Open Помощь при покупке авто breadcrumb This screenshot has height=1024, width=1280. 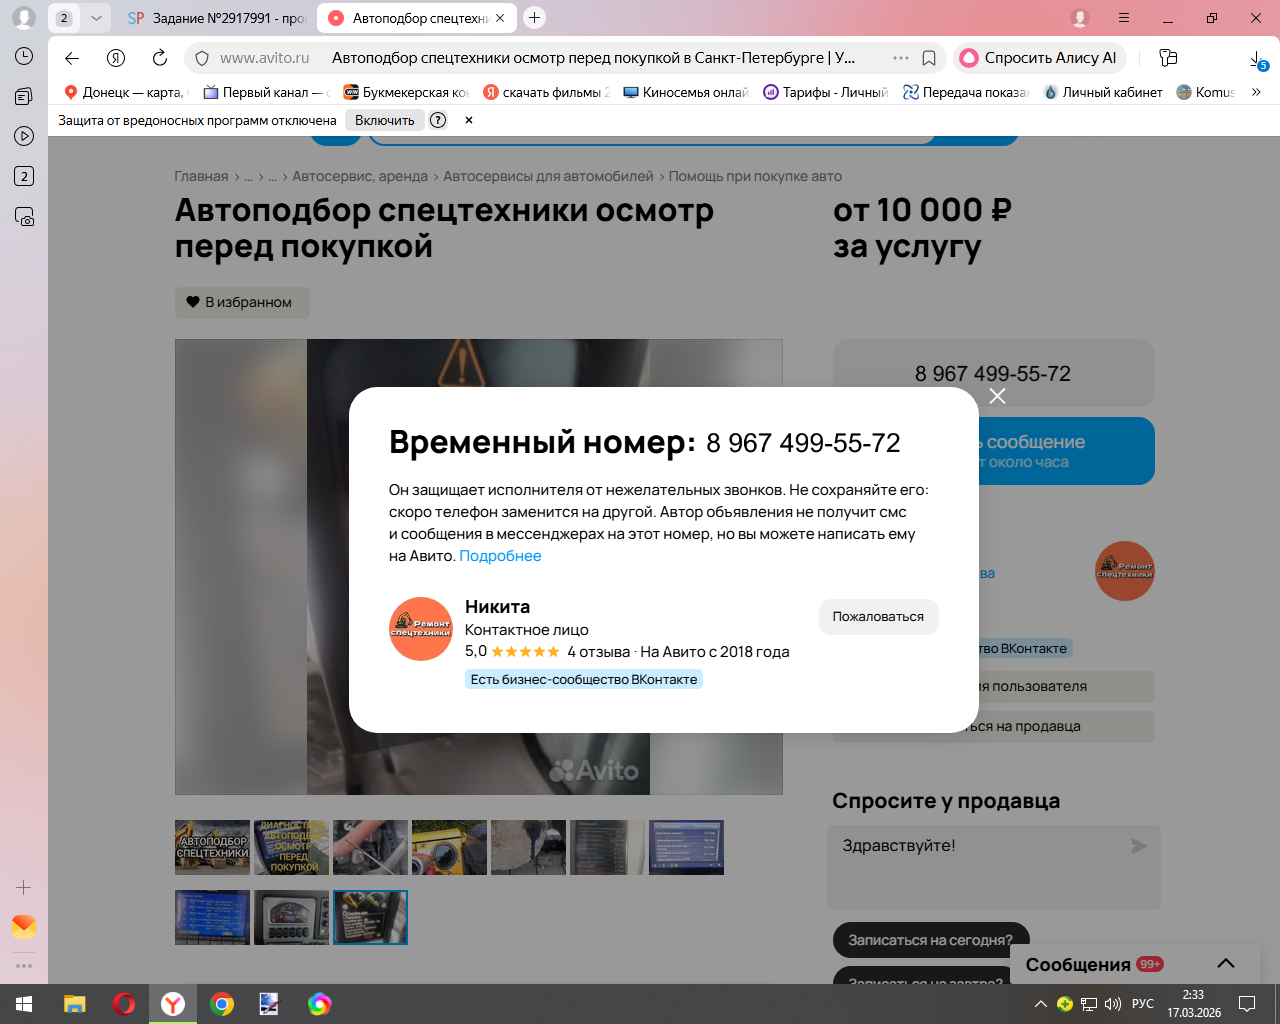755,176
